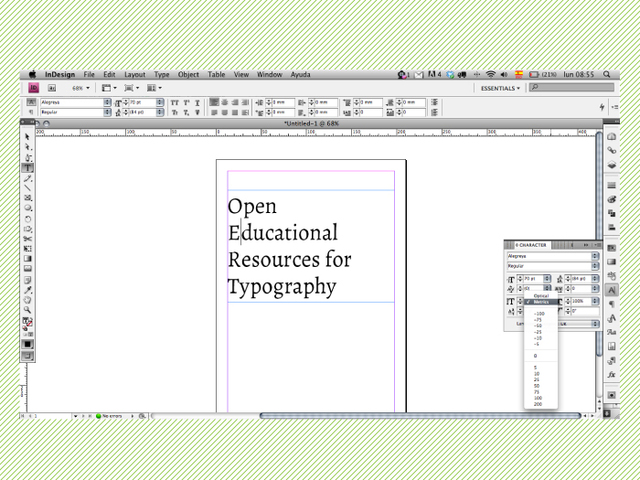640x480 pixels.
Task: Toggle character formatting controls mode
Action: click(x=31, y=102)
